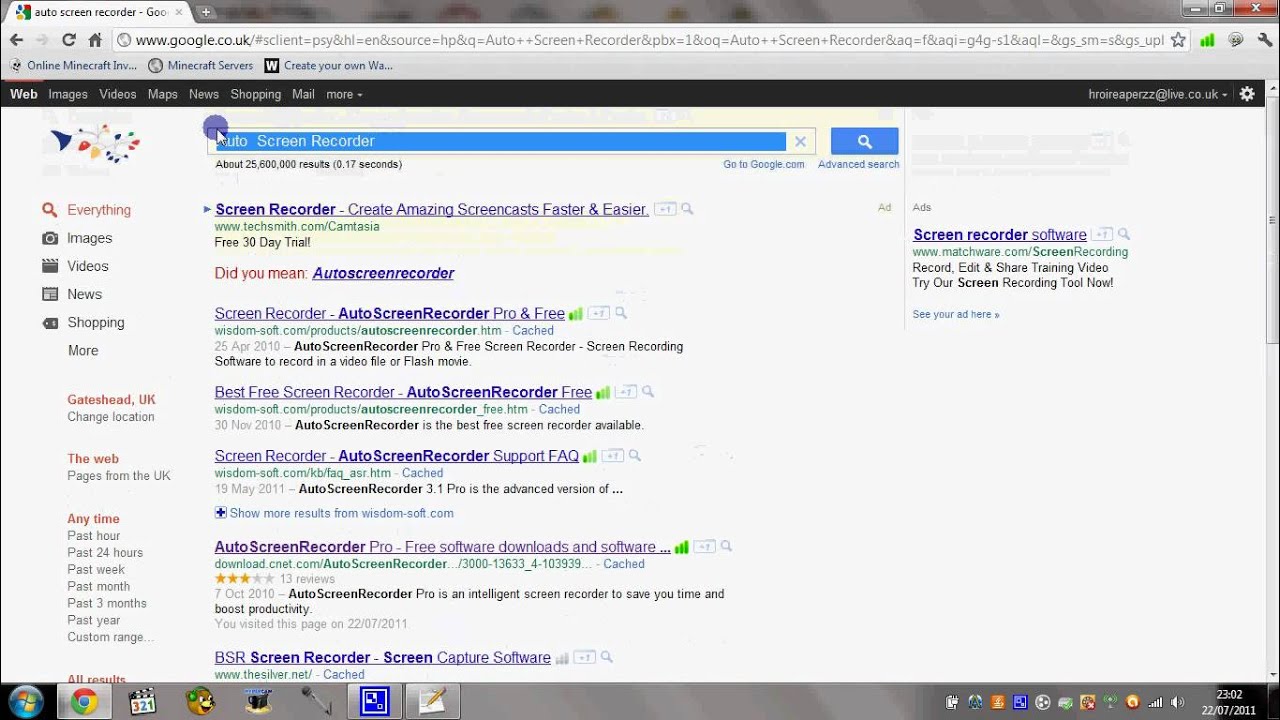
Task: Open Media Player Classic taskbar icon
Action: click(x=143, y=702)
